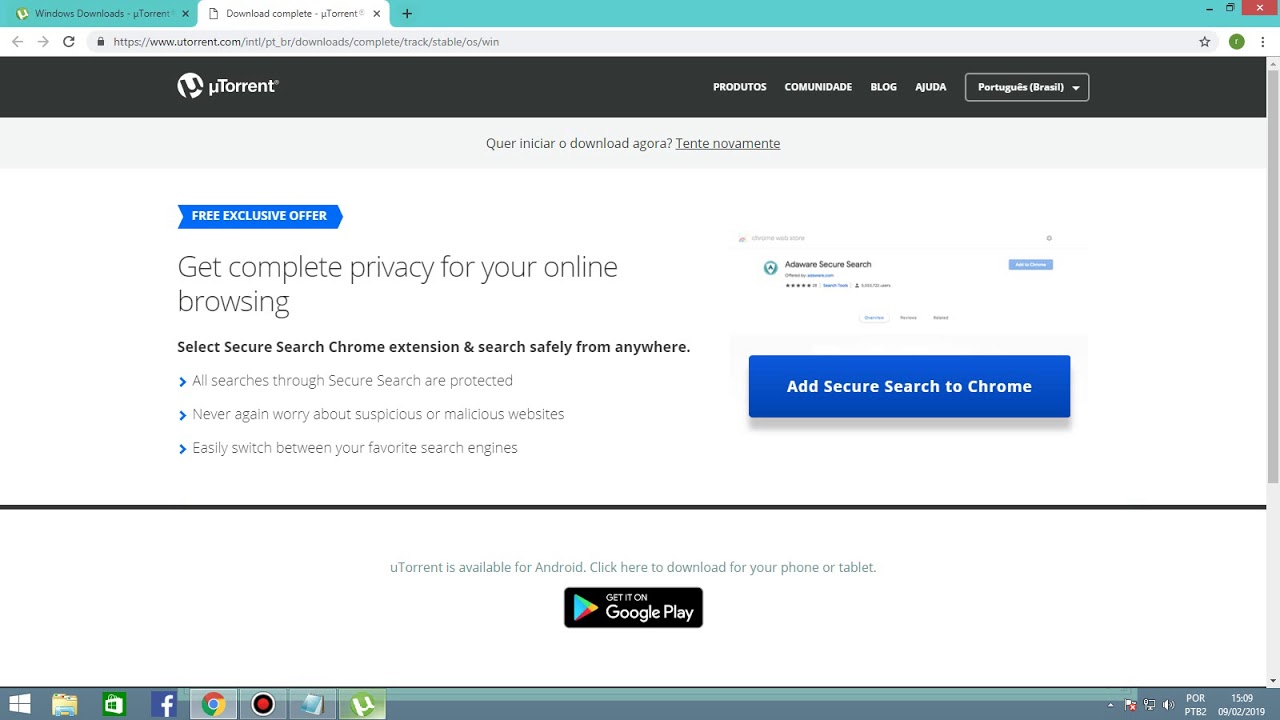Open File Explorer from taskbar
The image size is (1280, 720).
(65, 705)
